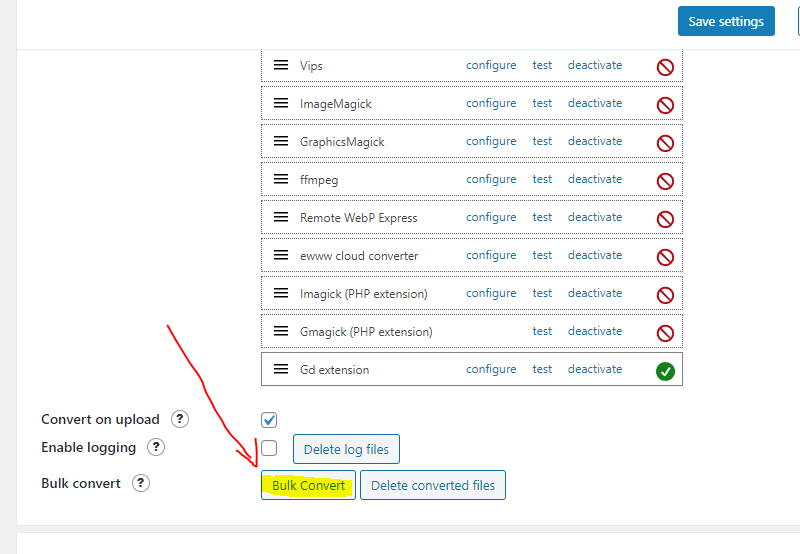Click the Save settings button
The width and height of the screenshot is (800, 554).
point(726,21)
